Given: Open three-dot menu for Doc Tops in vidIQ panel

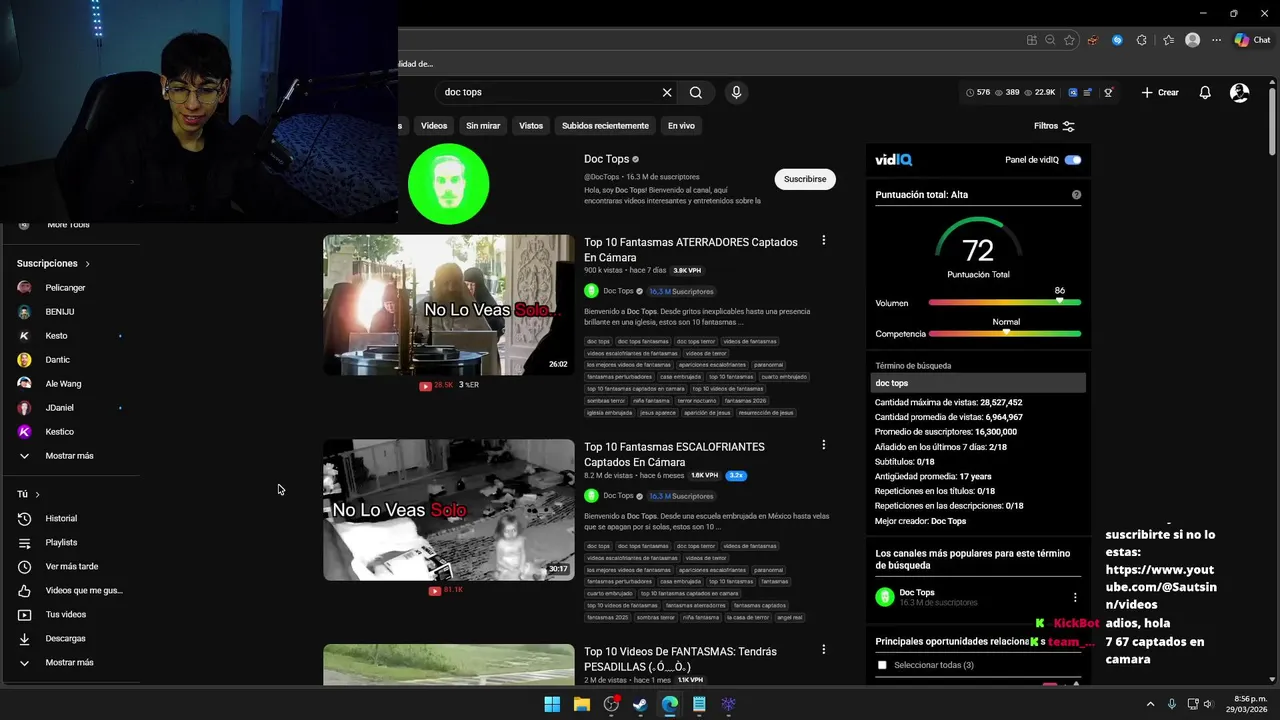Looking at the screenshot, I should coord(1075,597).
